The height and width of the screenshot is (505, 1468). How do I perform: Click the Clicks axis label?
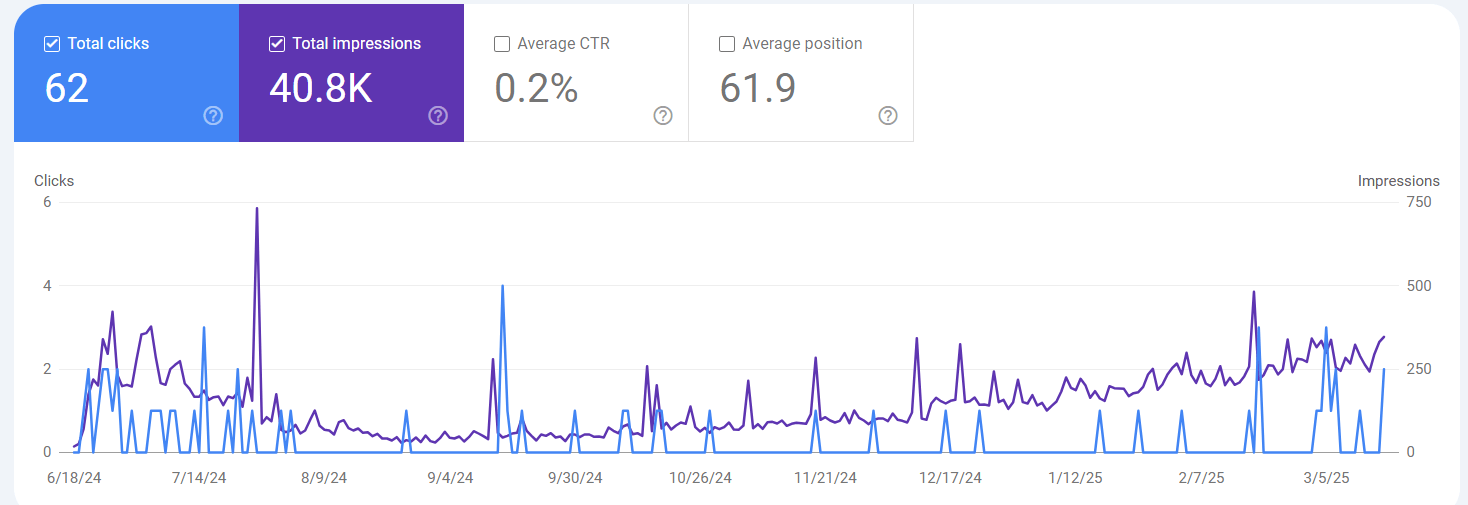(54, 181)
